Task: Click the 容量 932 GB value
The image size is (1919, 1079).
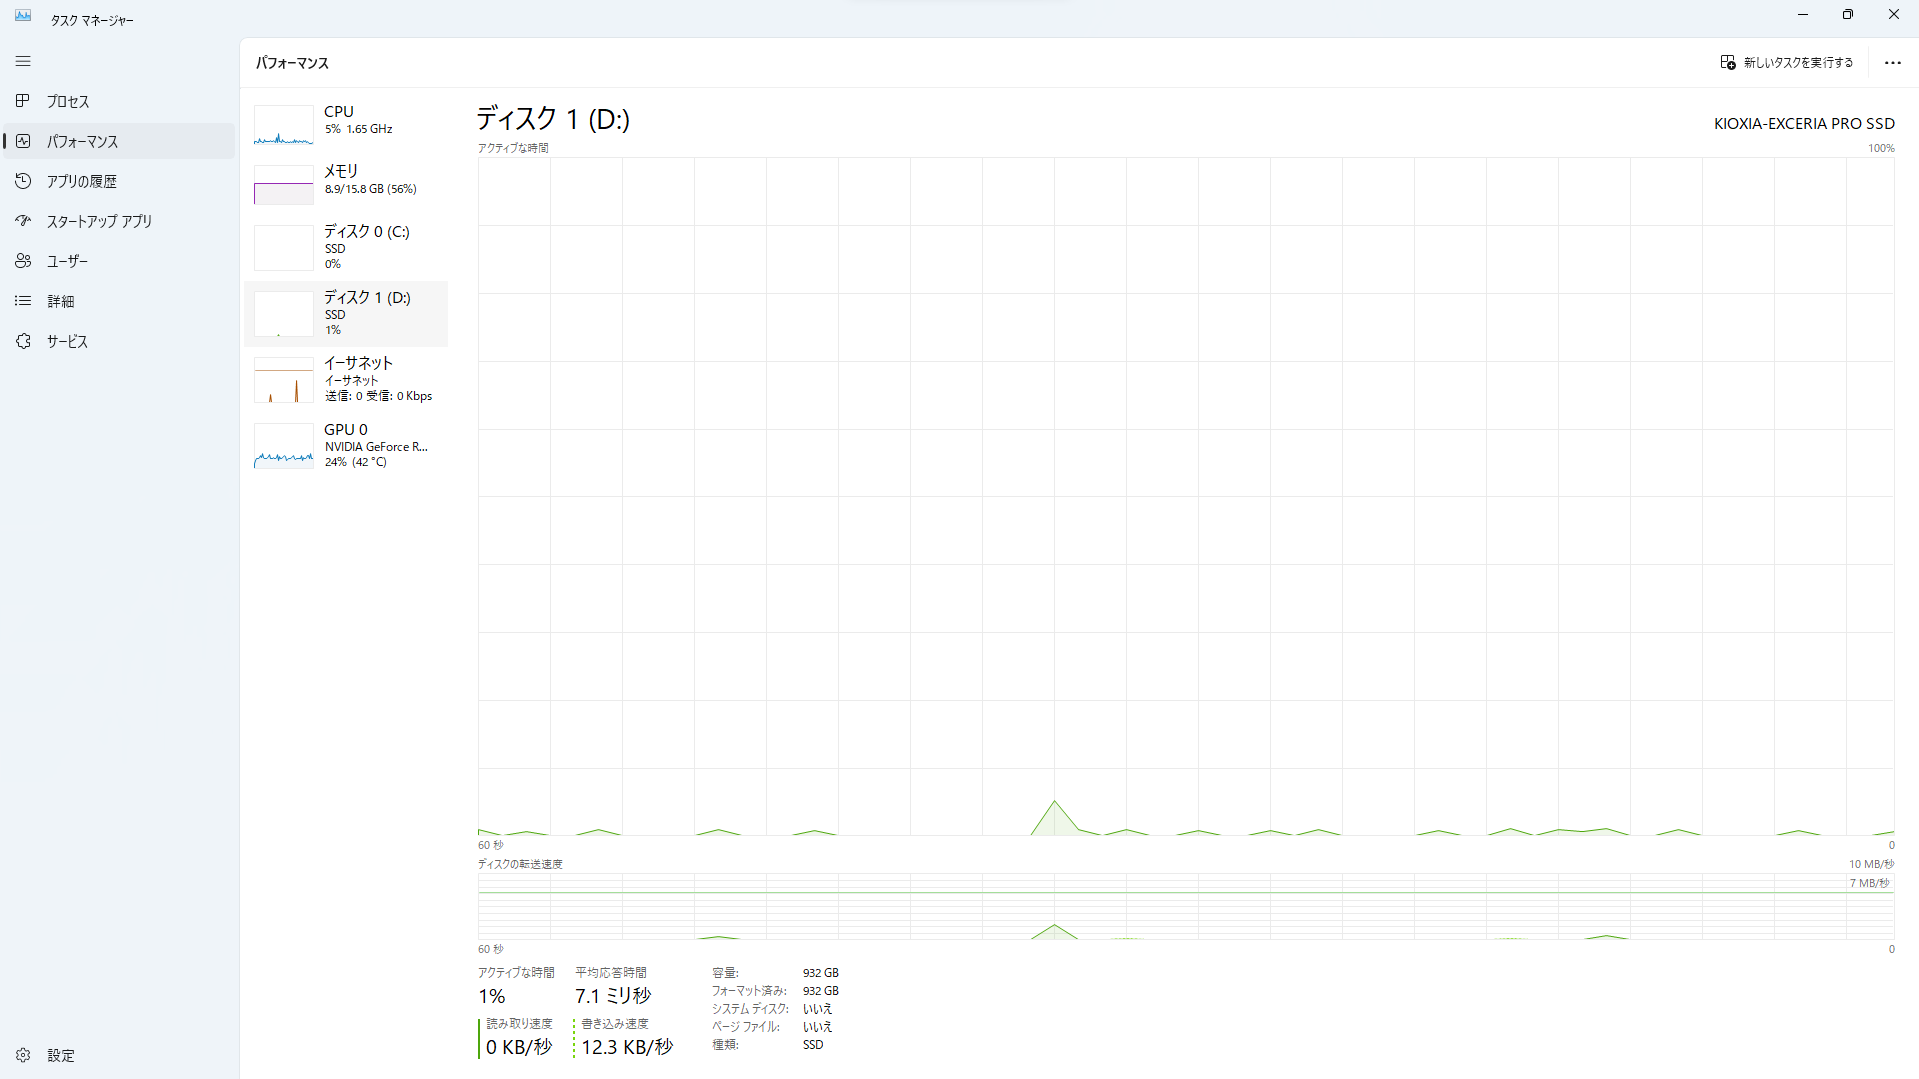Action: point(821,973)
